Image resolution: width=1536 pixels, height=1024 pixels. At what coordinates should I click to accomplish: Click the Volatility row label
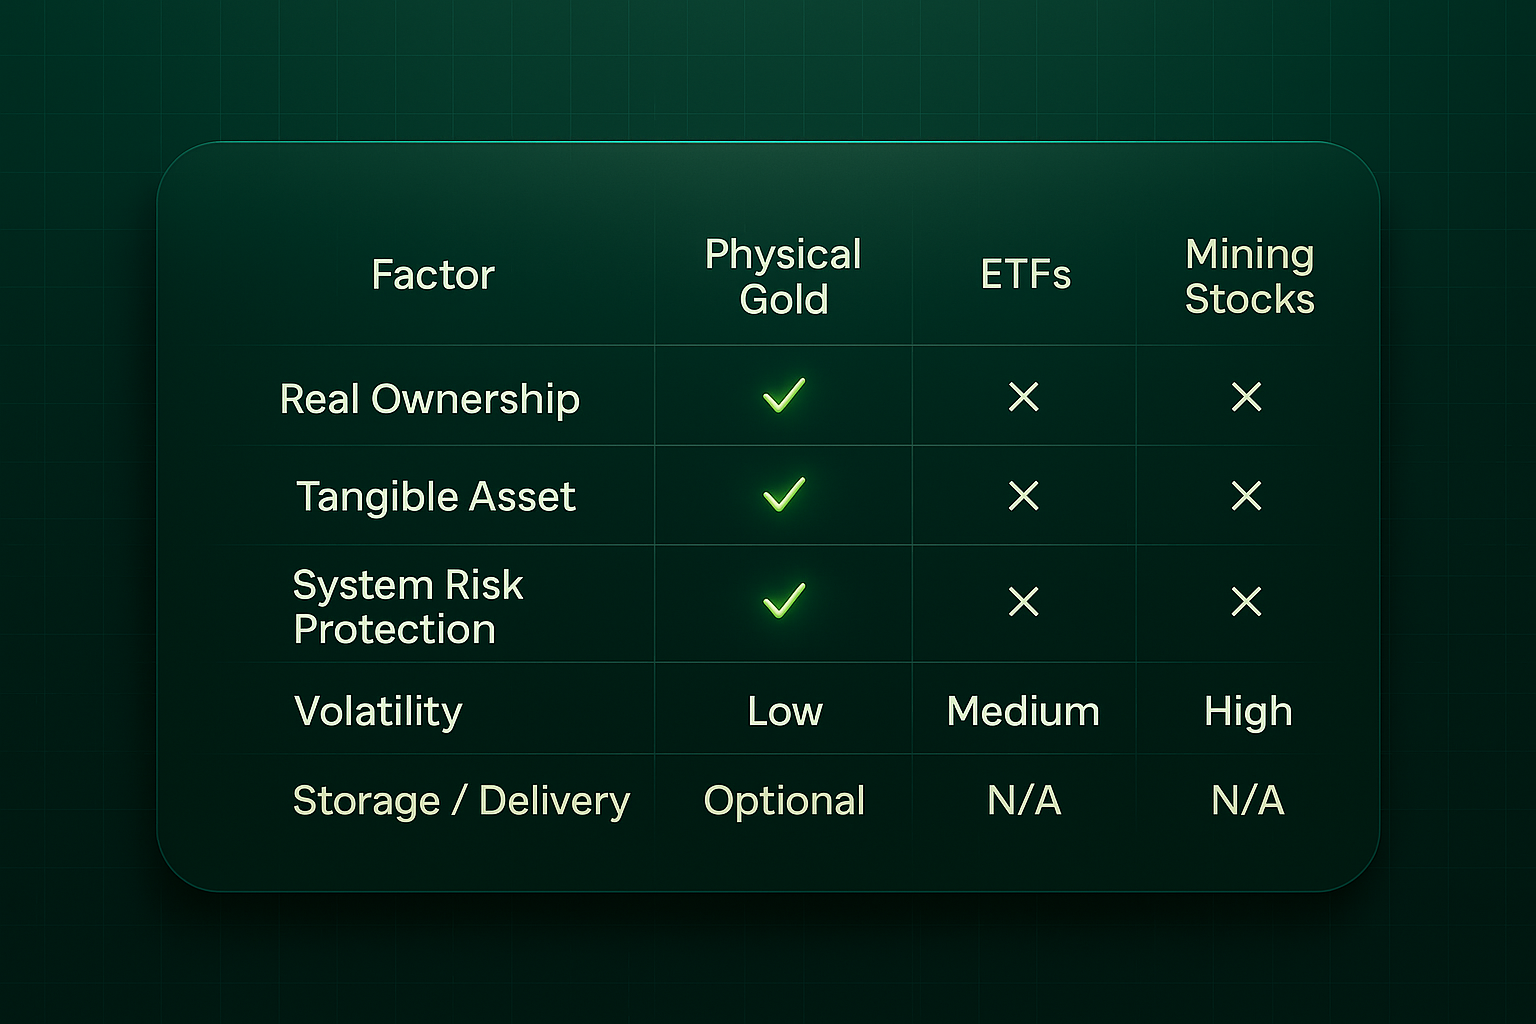[378, 711]
